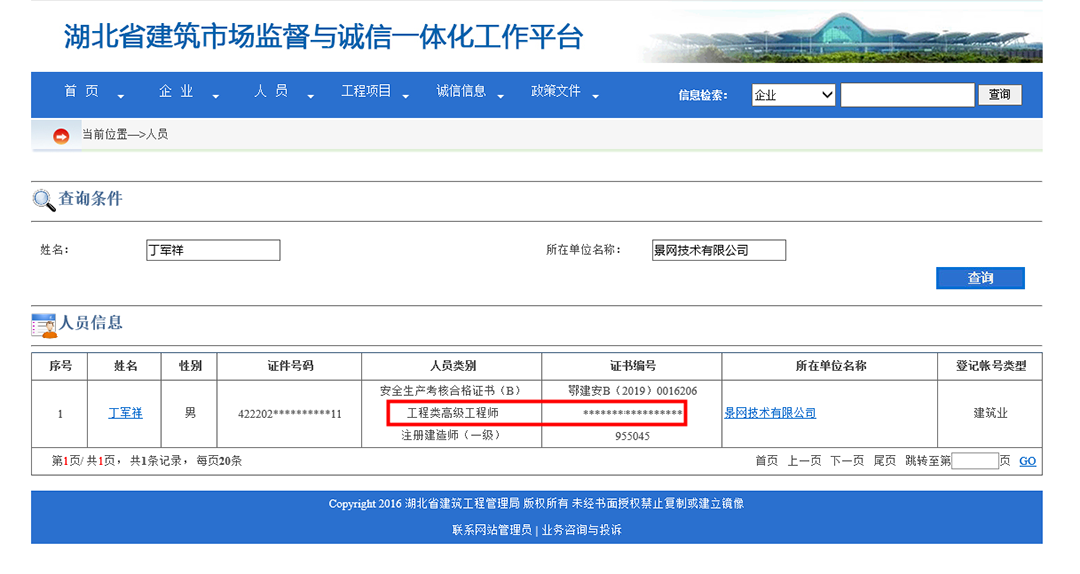Expand the 工程项目 menu arrow
Image resolution: width=1080 pixels, height=574 pixels.
click(x=406, y=97)
